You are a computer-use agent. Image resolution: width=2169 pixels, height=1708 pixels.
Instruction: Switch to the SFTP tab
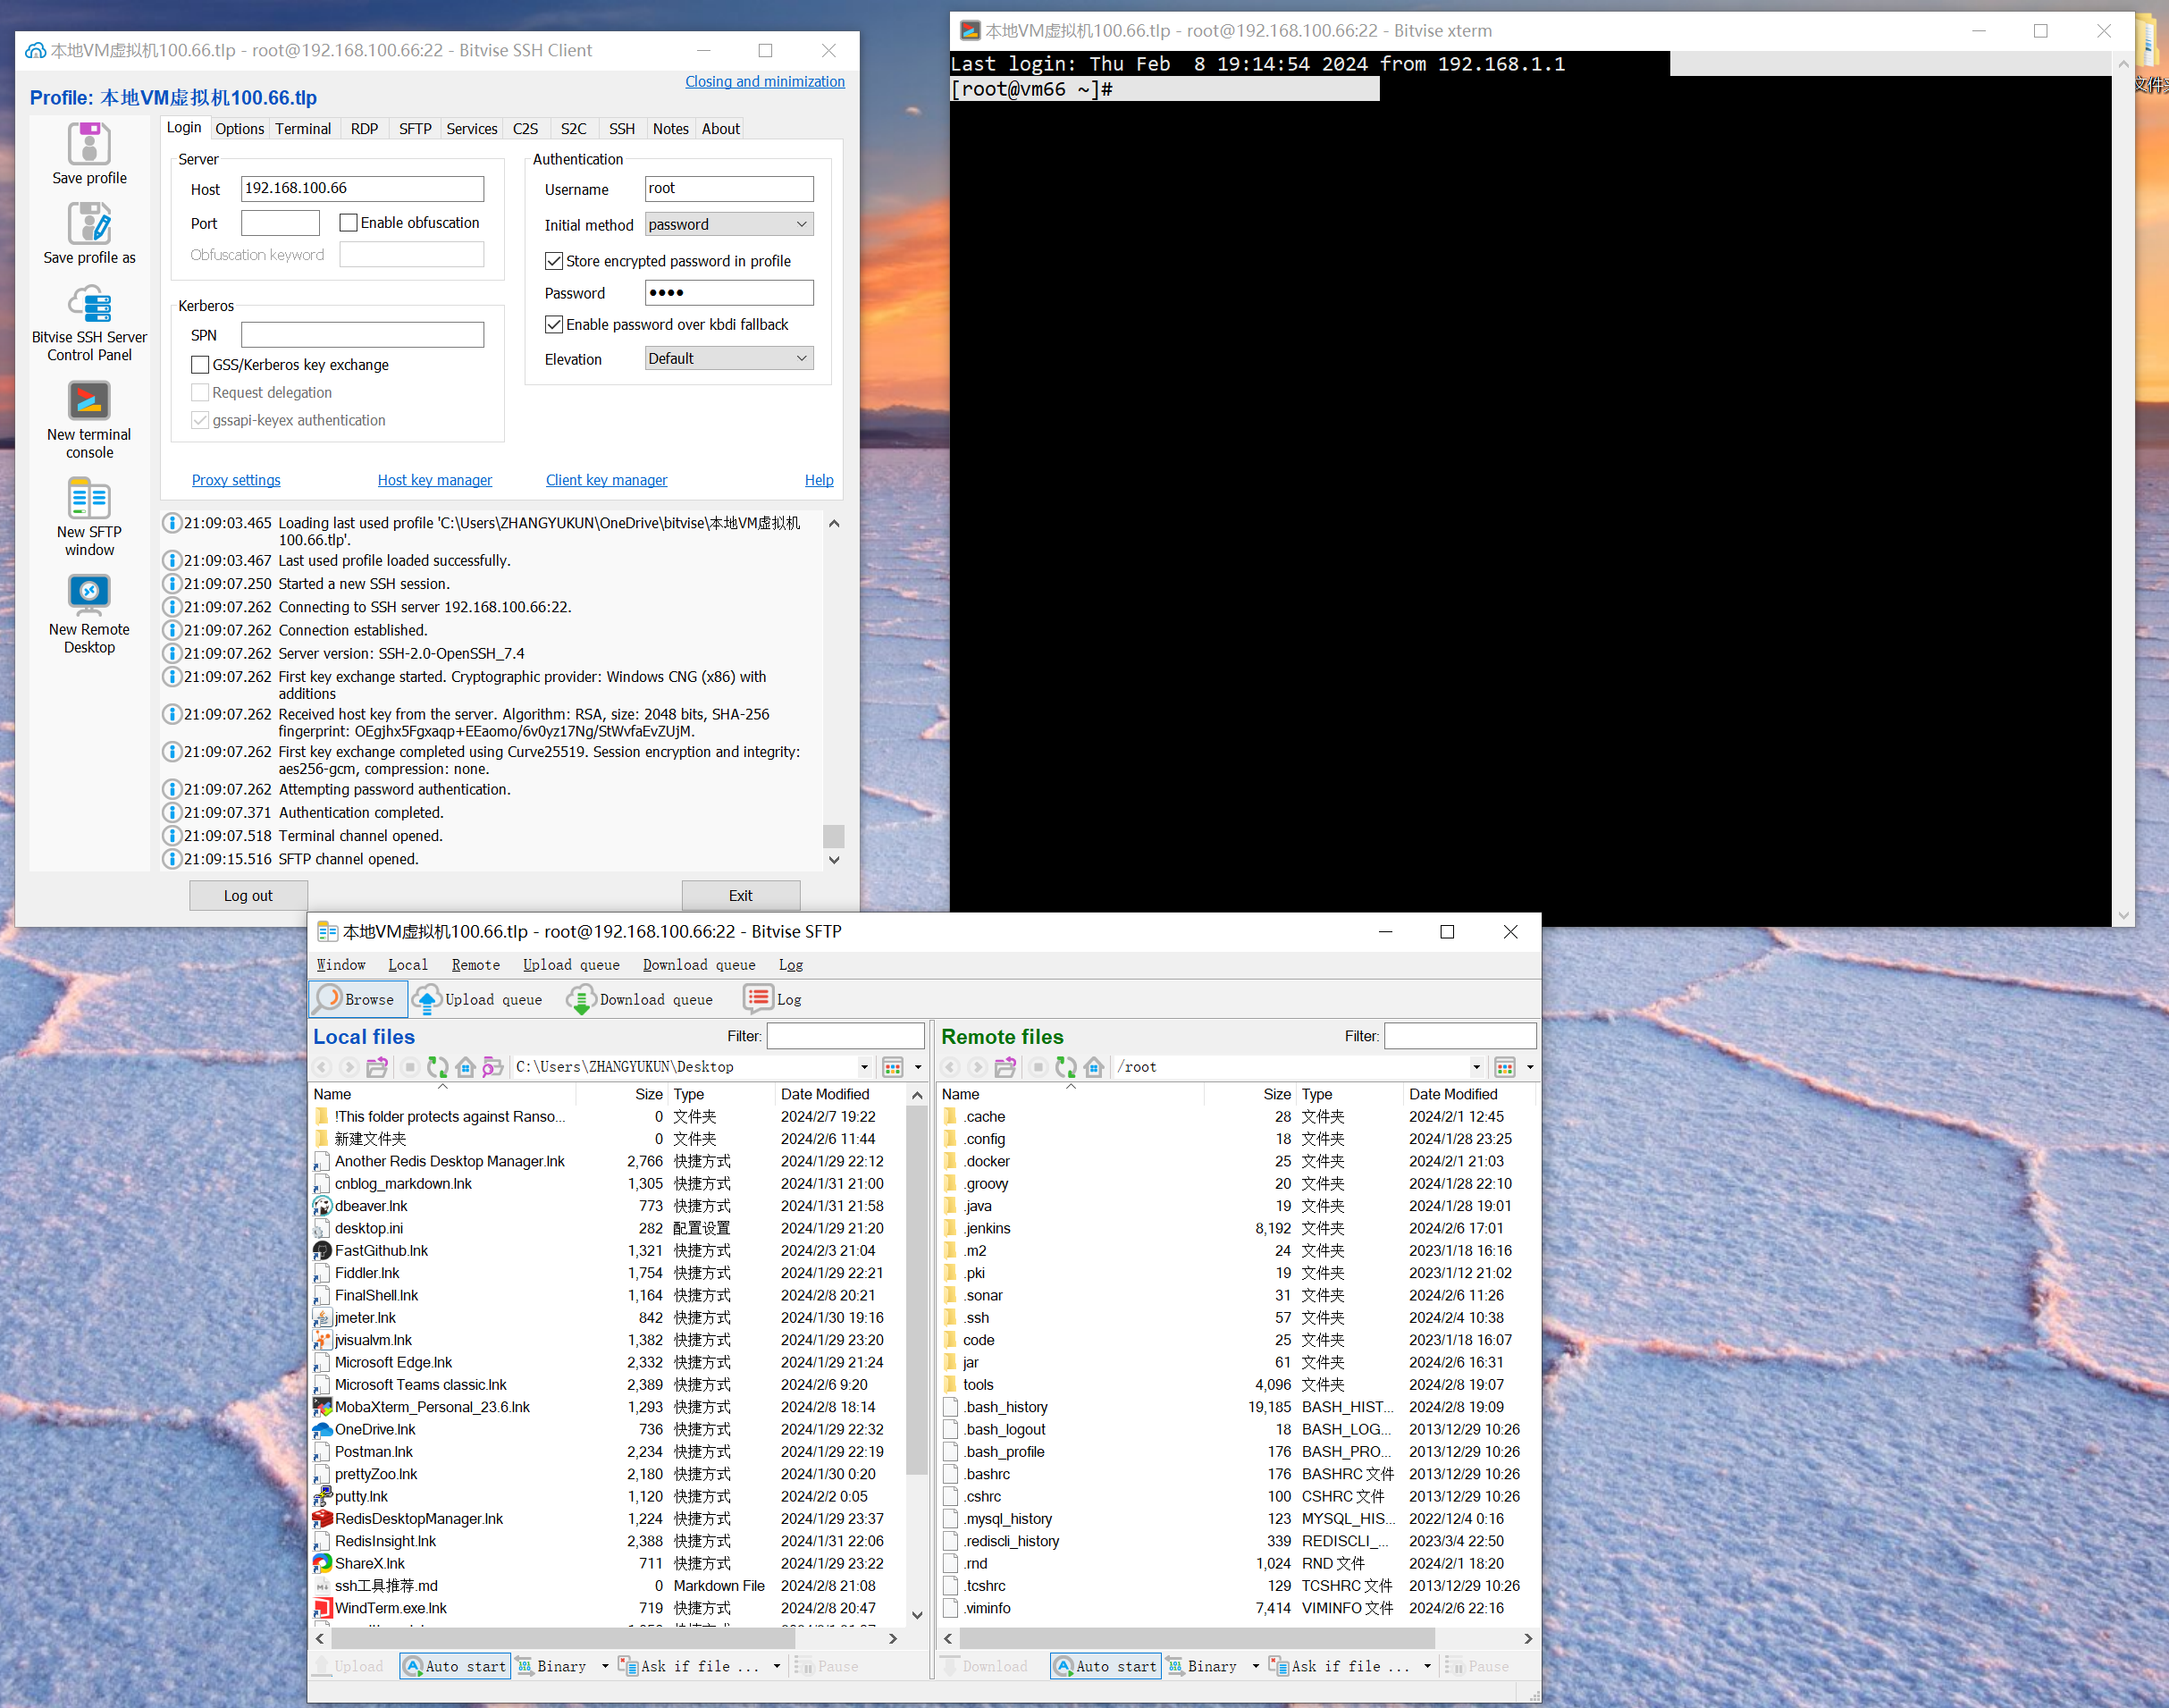pyautogui.click(x=415, y=129)
